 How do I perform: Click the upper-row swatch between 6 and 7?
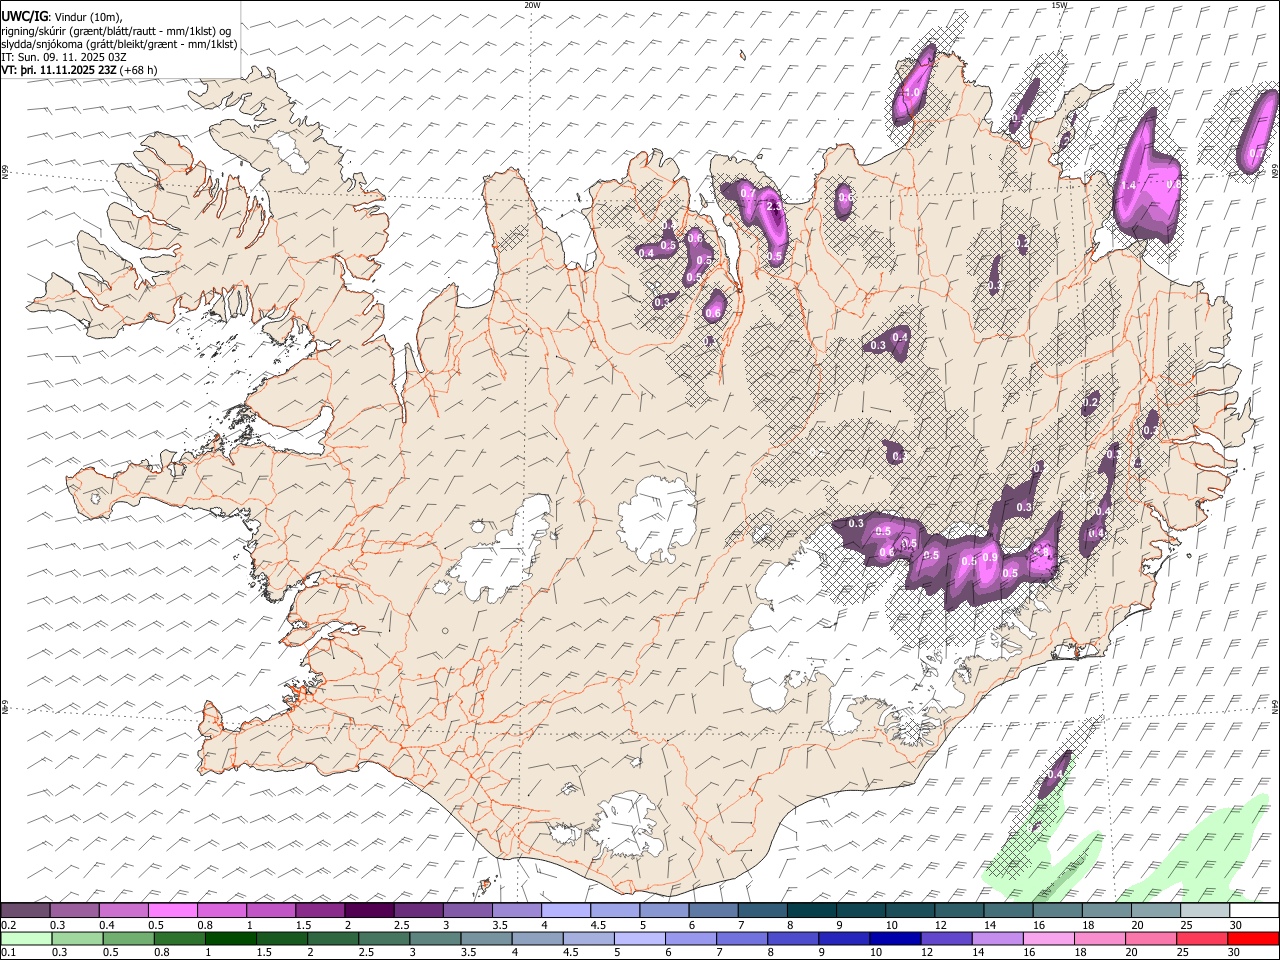click(712, 911)
